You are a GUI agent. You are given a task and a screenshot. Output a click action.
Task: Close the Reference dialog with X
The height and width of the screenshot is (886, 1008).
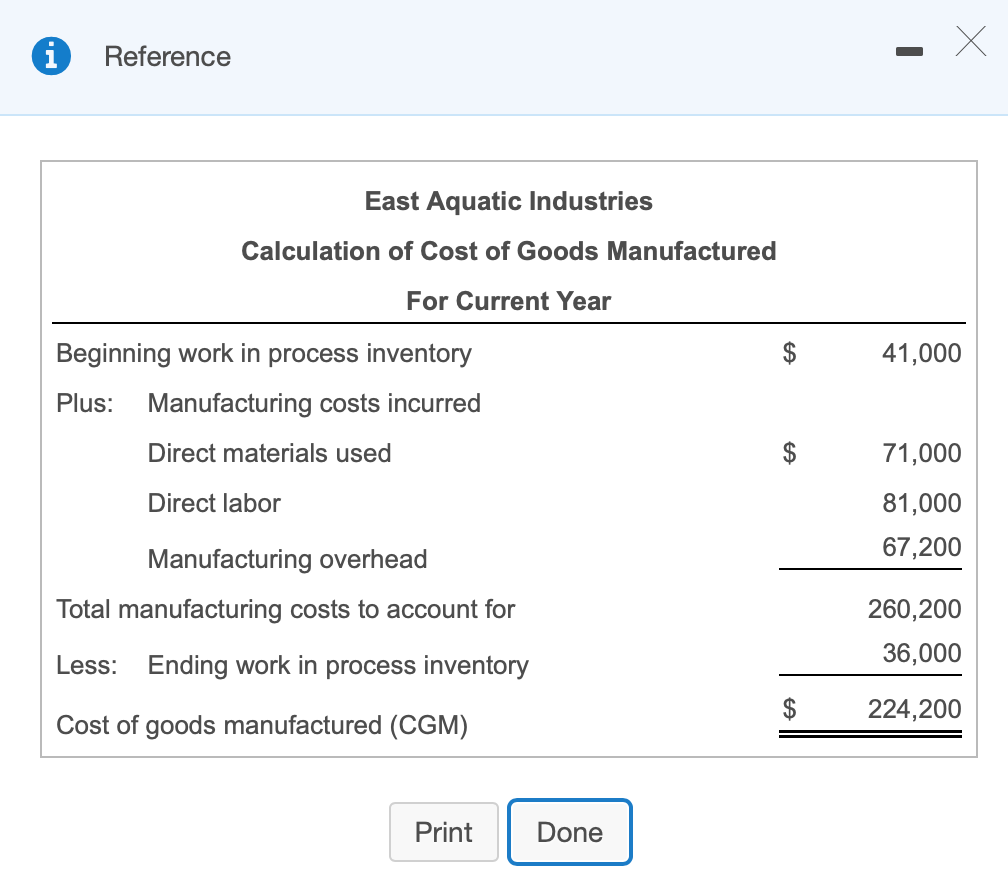[x=970, y=42]
